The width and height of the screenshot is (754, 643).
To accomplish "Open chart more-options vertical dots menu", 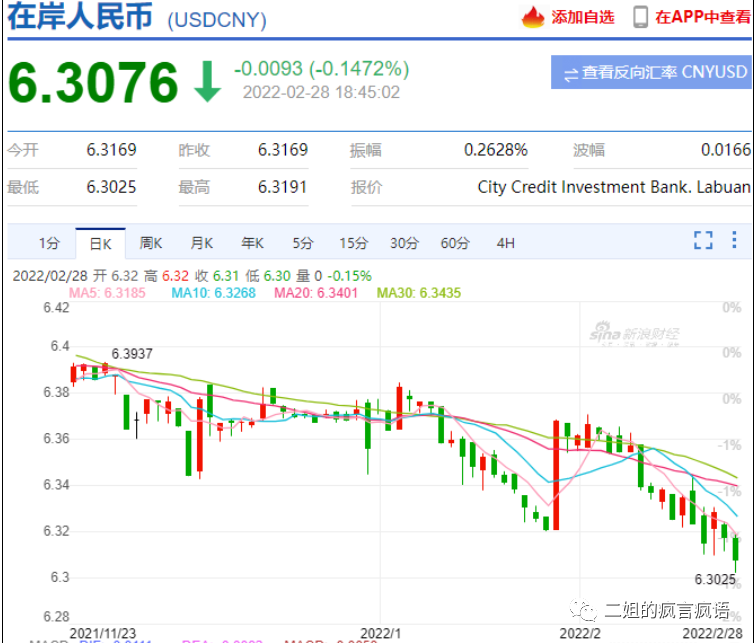I will pos(734,240).
